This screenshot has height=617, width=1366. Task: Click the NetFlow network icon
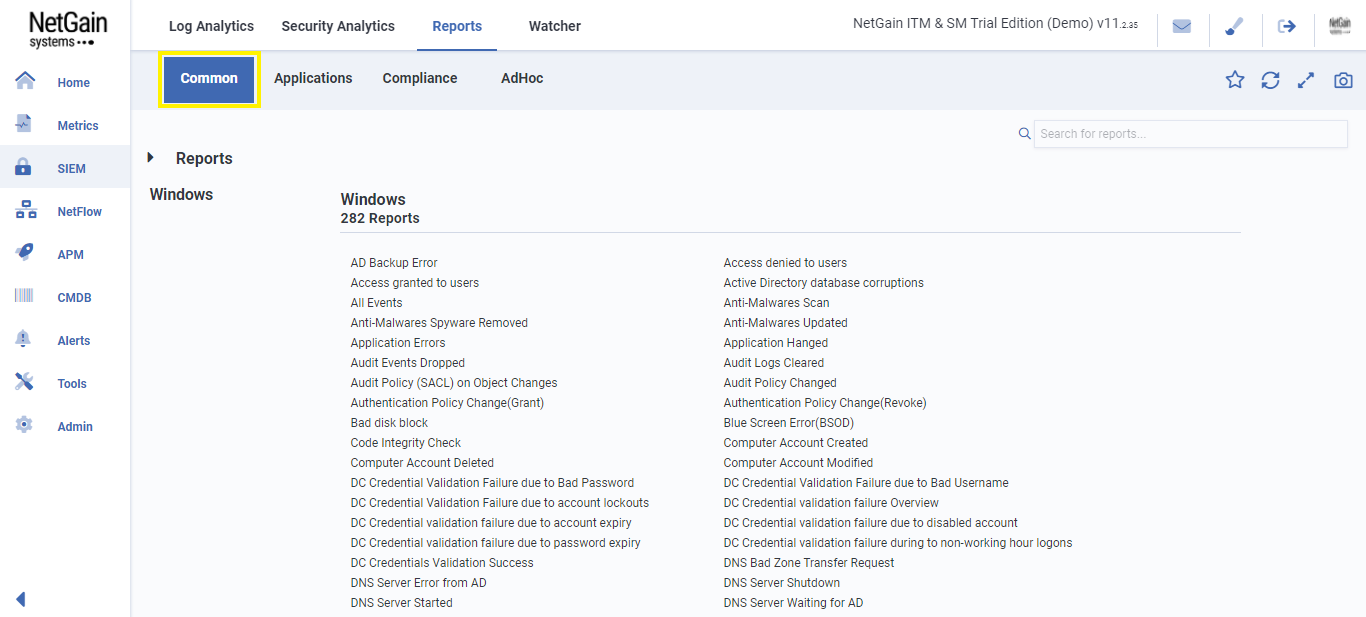tap(25, 210)
